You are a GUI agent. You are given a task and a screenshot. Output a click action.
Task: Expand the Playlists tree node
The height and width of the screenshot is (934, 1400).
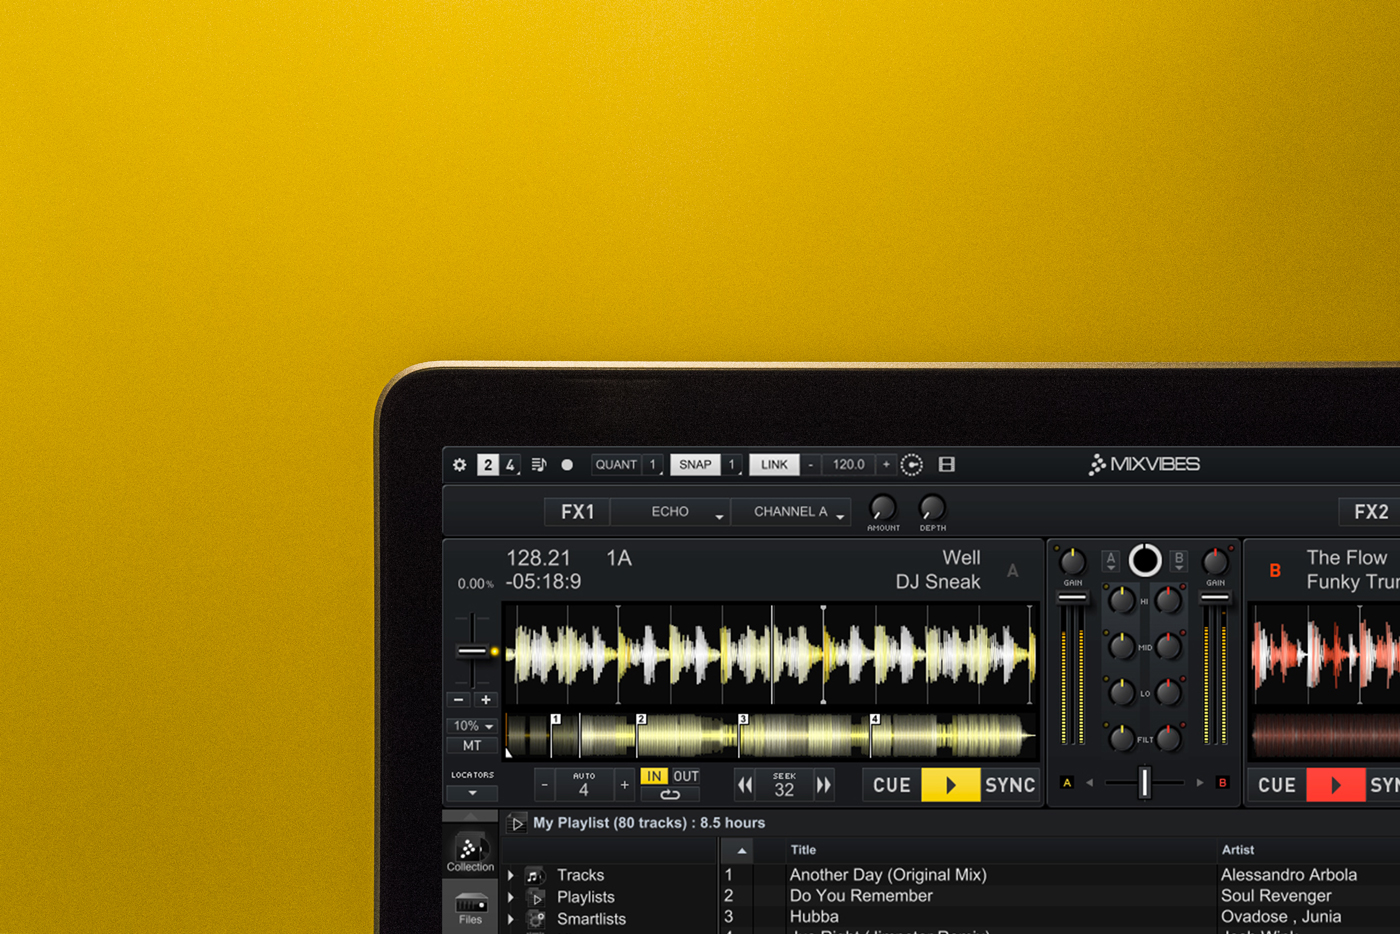tap(511, 898)
